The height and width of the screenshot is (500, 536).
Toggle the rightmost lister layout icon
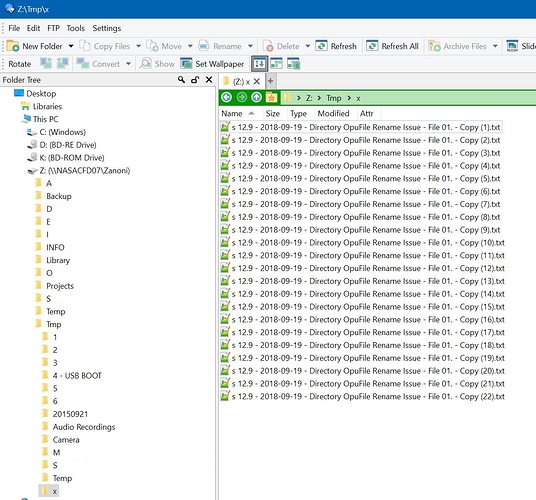click(x=293, y=64)
